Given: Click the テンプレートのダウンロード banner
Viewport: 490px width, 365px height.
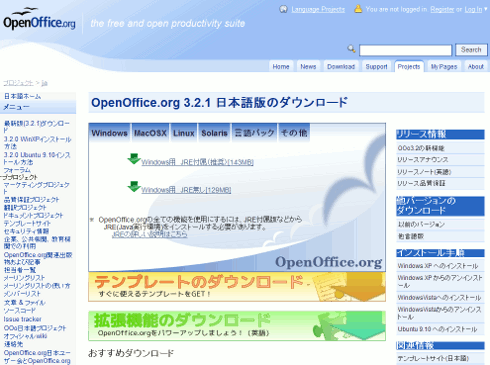Looking at the screenshot, I should [x=237, y=287].
